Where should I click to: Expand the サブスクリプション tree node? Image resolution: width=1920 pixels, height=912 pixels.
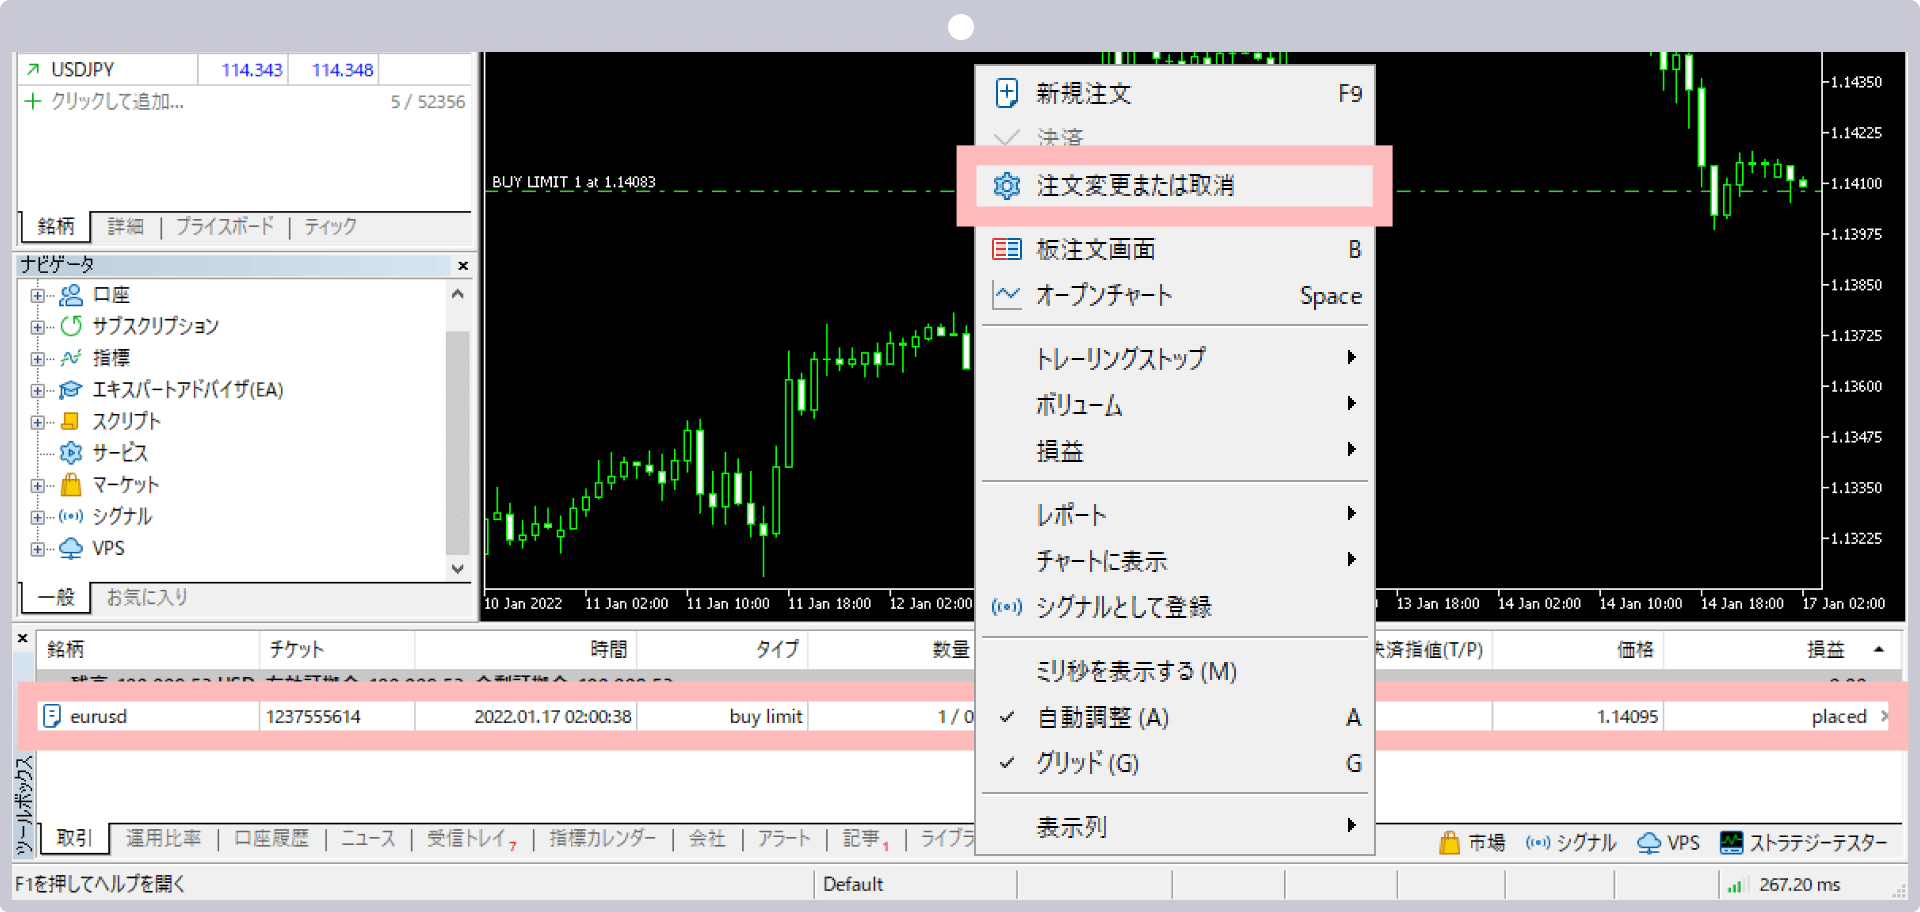point(37,327)
